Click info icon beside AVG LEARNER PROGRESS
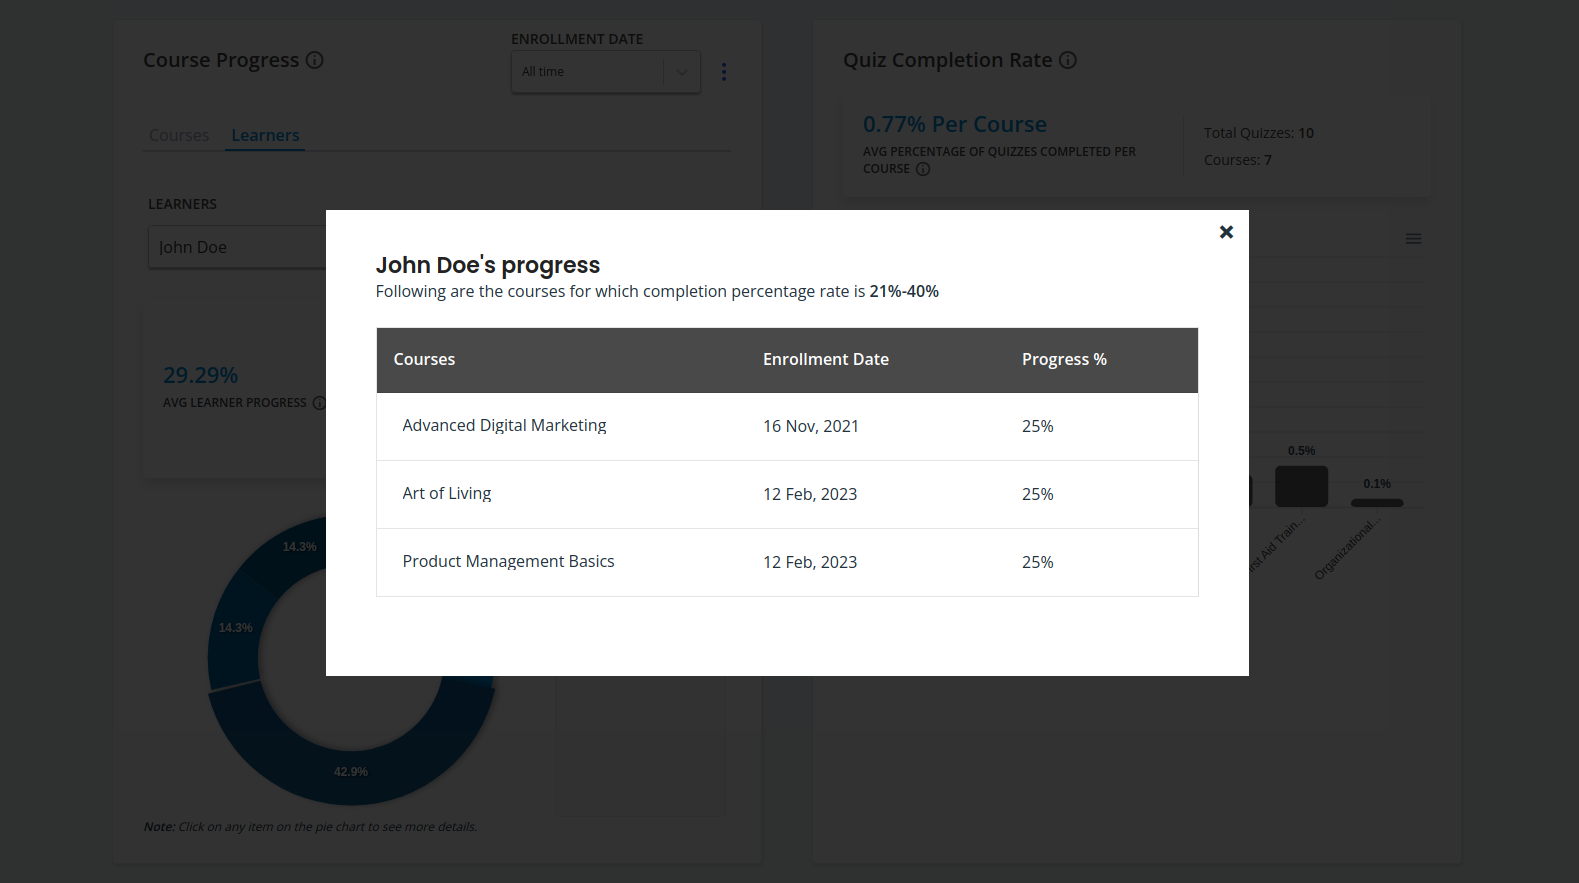The width and height of the screenshot is (1579, 883). pos(319,403)
